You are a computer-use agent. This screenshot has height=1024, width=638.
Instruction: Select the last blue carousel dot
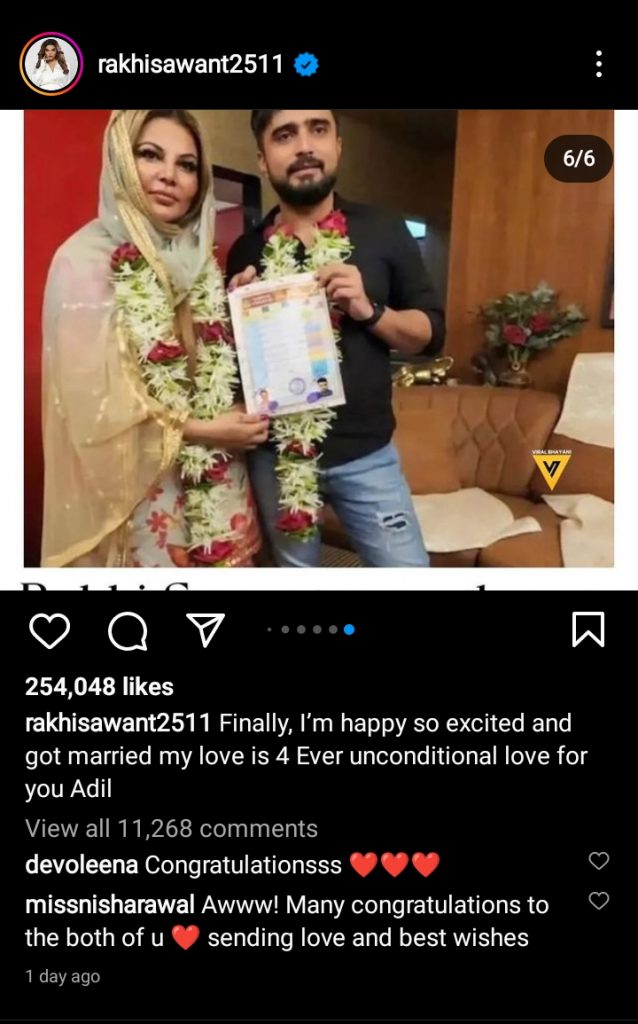[349, 630]
